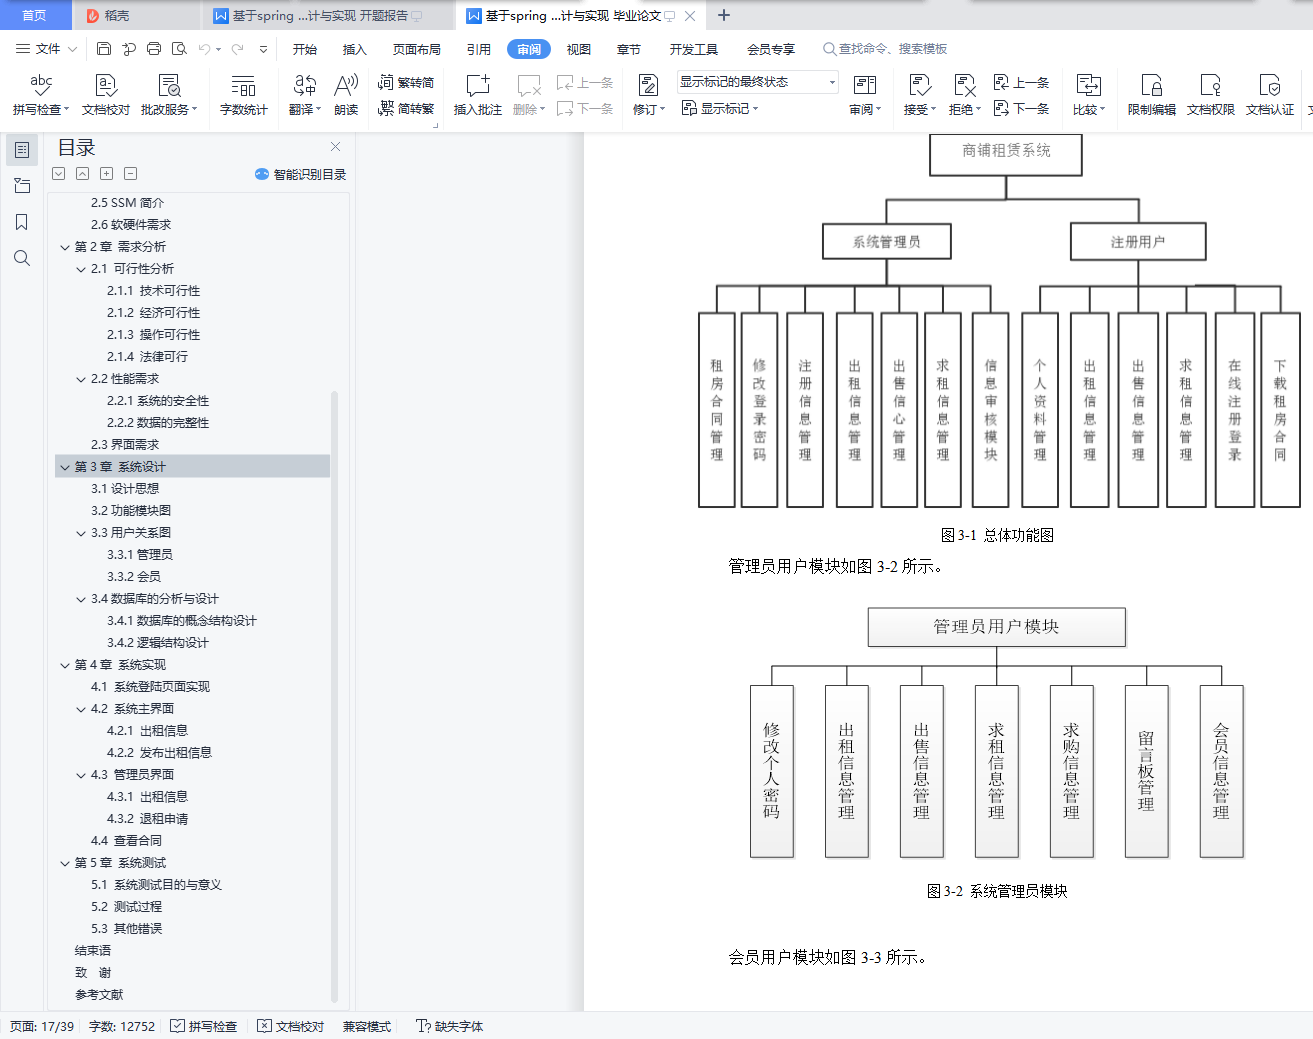Click 缺失字体 in status bar

[x=450, y=1026]
